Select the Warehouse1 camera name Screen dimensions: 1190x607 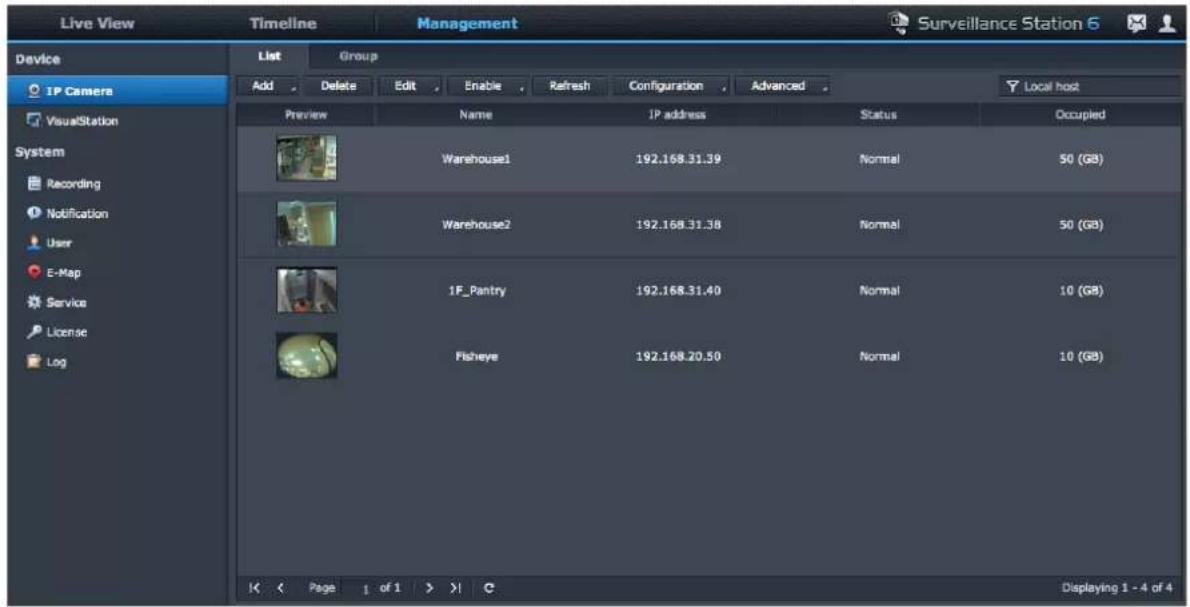point(477,159)
